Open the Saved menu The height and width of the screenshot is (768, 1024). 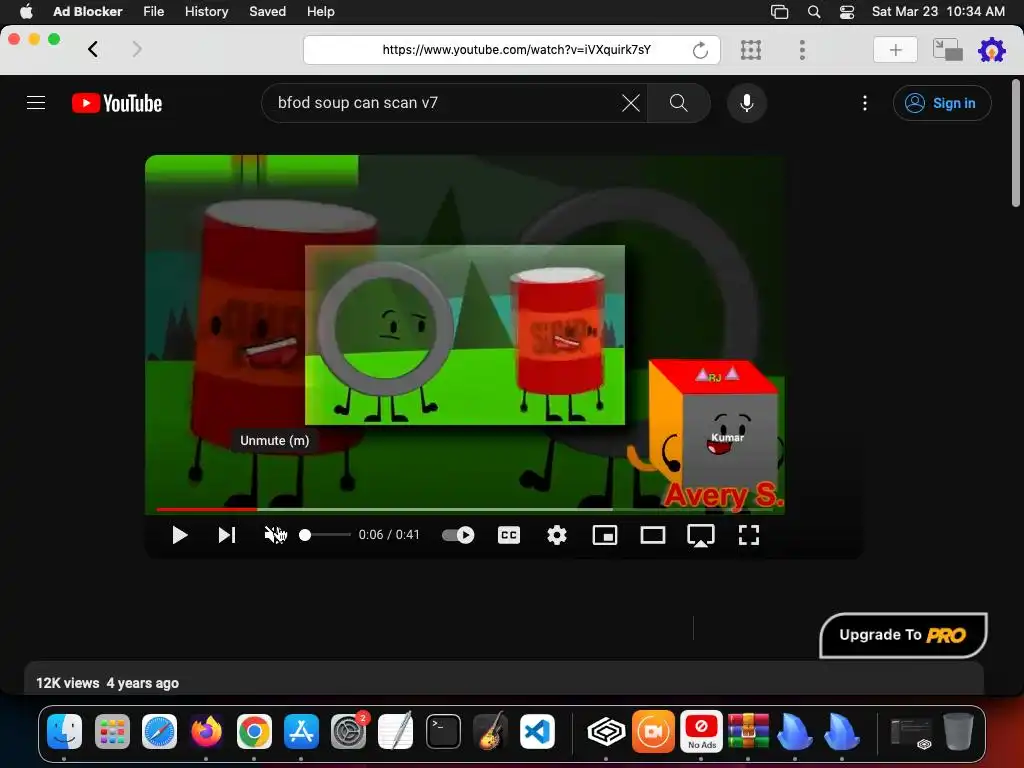pyautogui.click(x=267, y=12)
